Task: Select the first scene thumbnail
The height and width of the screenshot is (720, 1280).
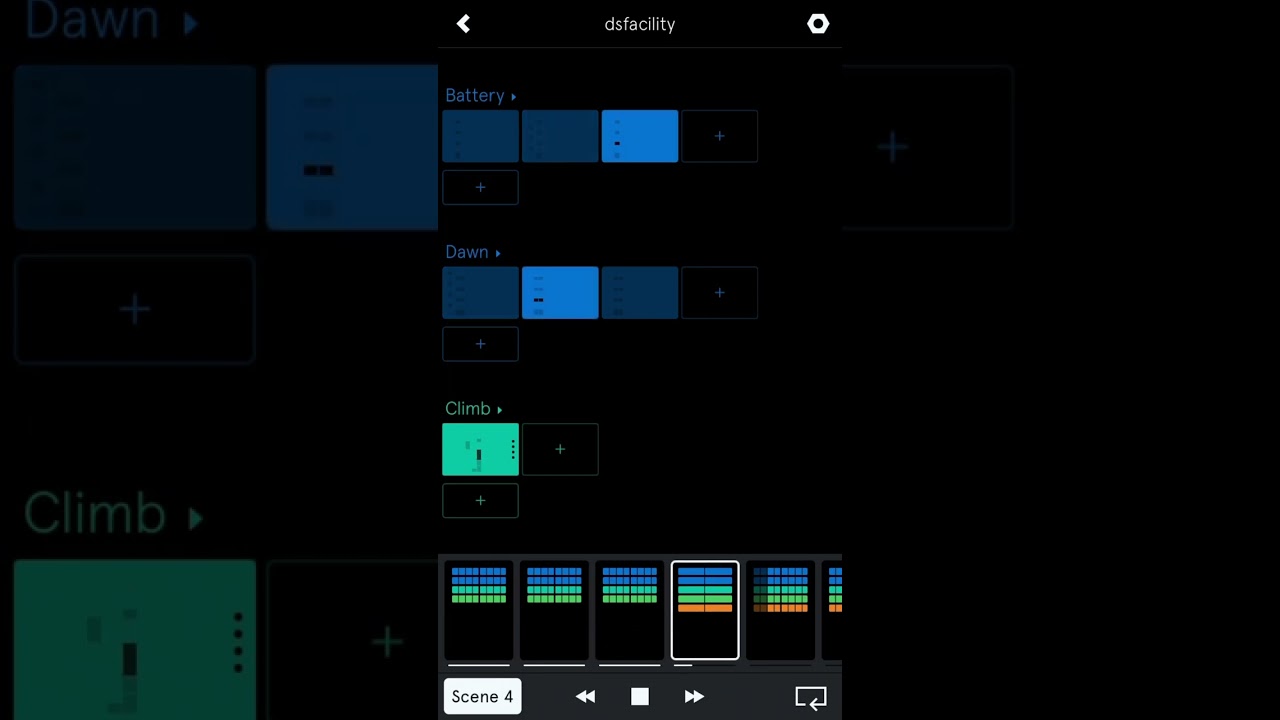Action: 479,610
